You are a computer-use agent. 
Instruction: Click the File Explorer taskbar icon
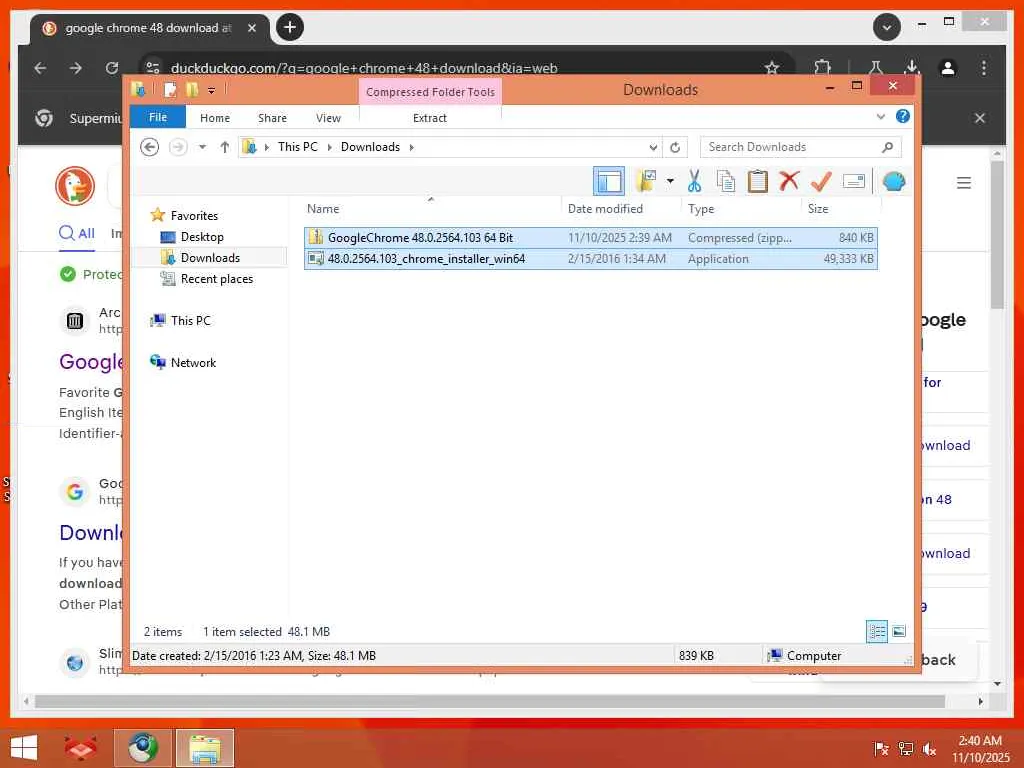coord(204,748)
